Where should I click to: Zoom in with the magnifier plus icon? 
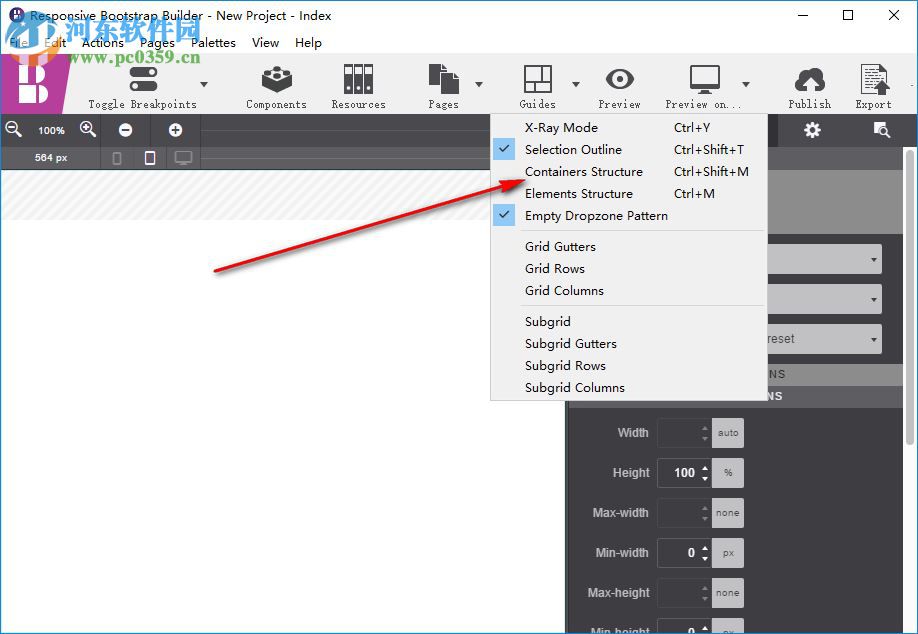coord(88,129)
